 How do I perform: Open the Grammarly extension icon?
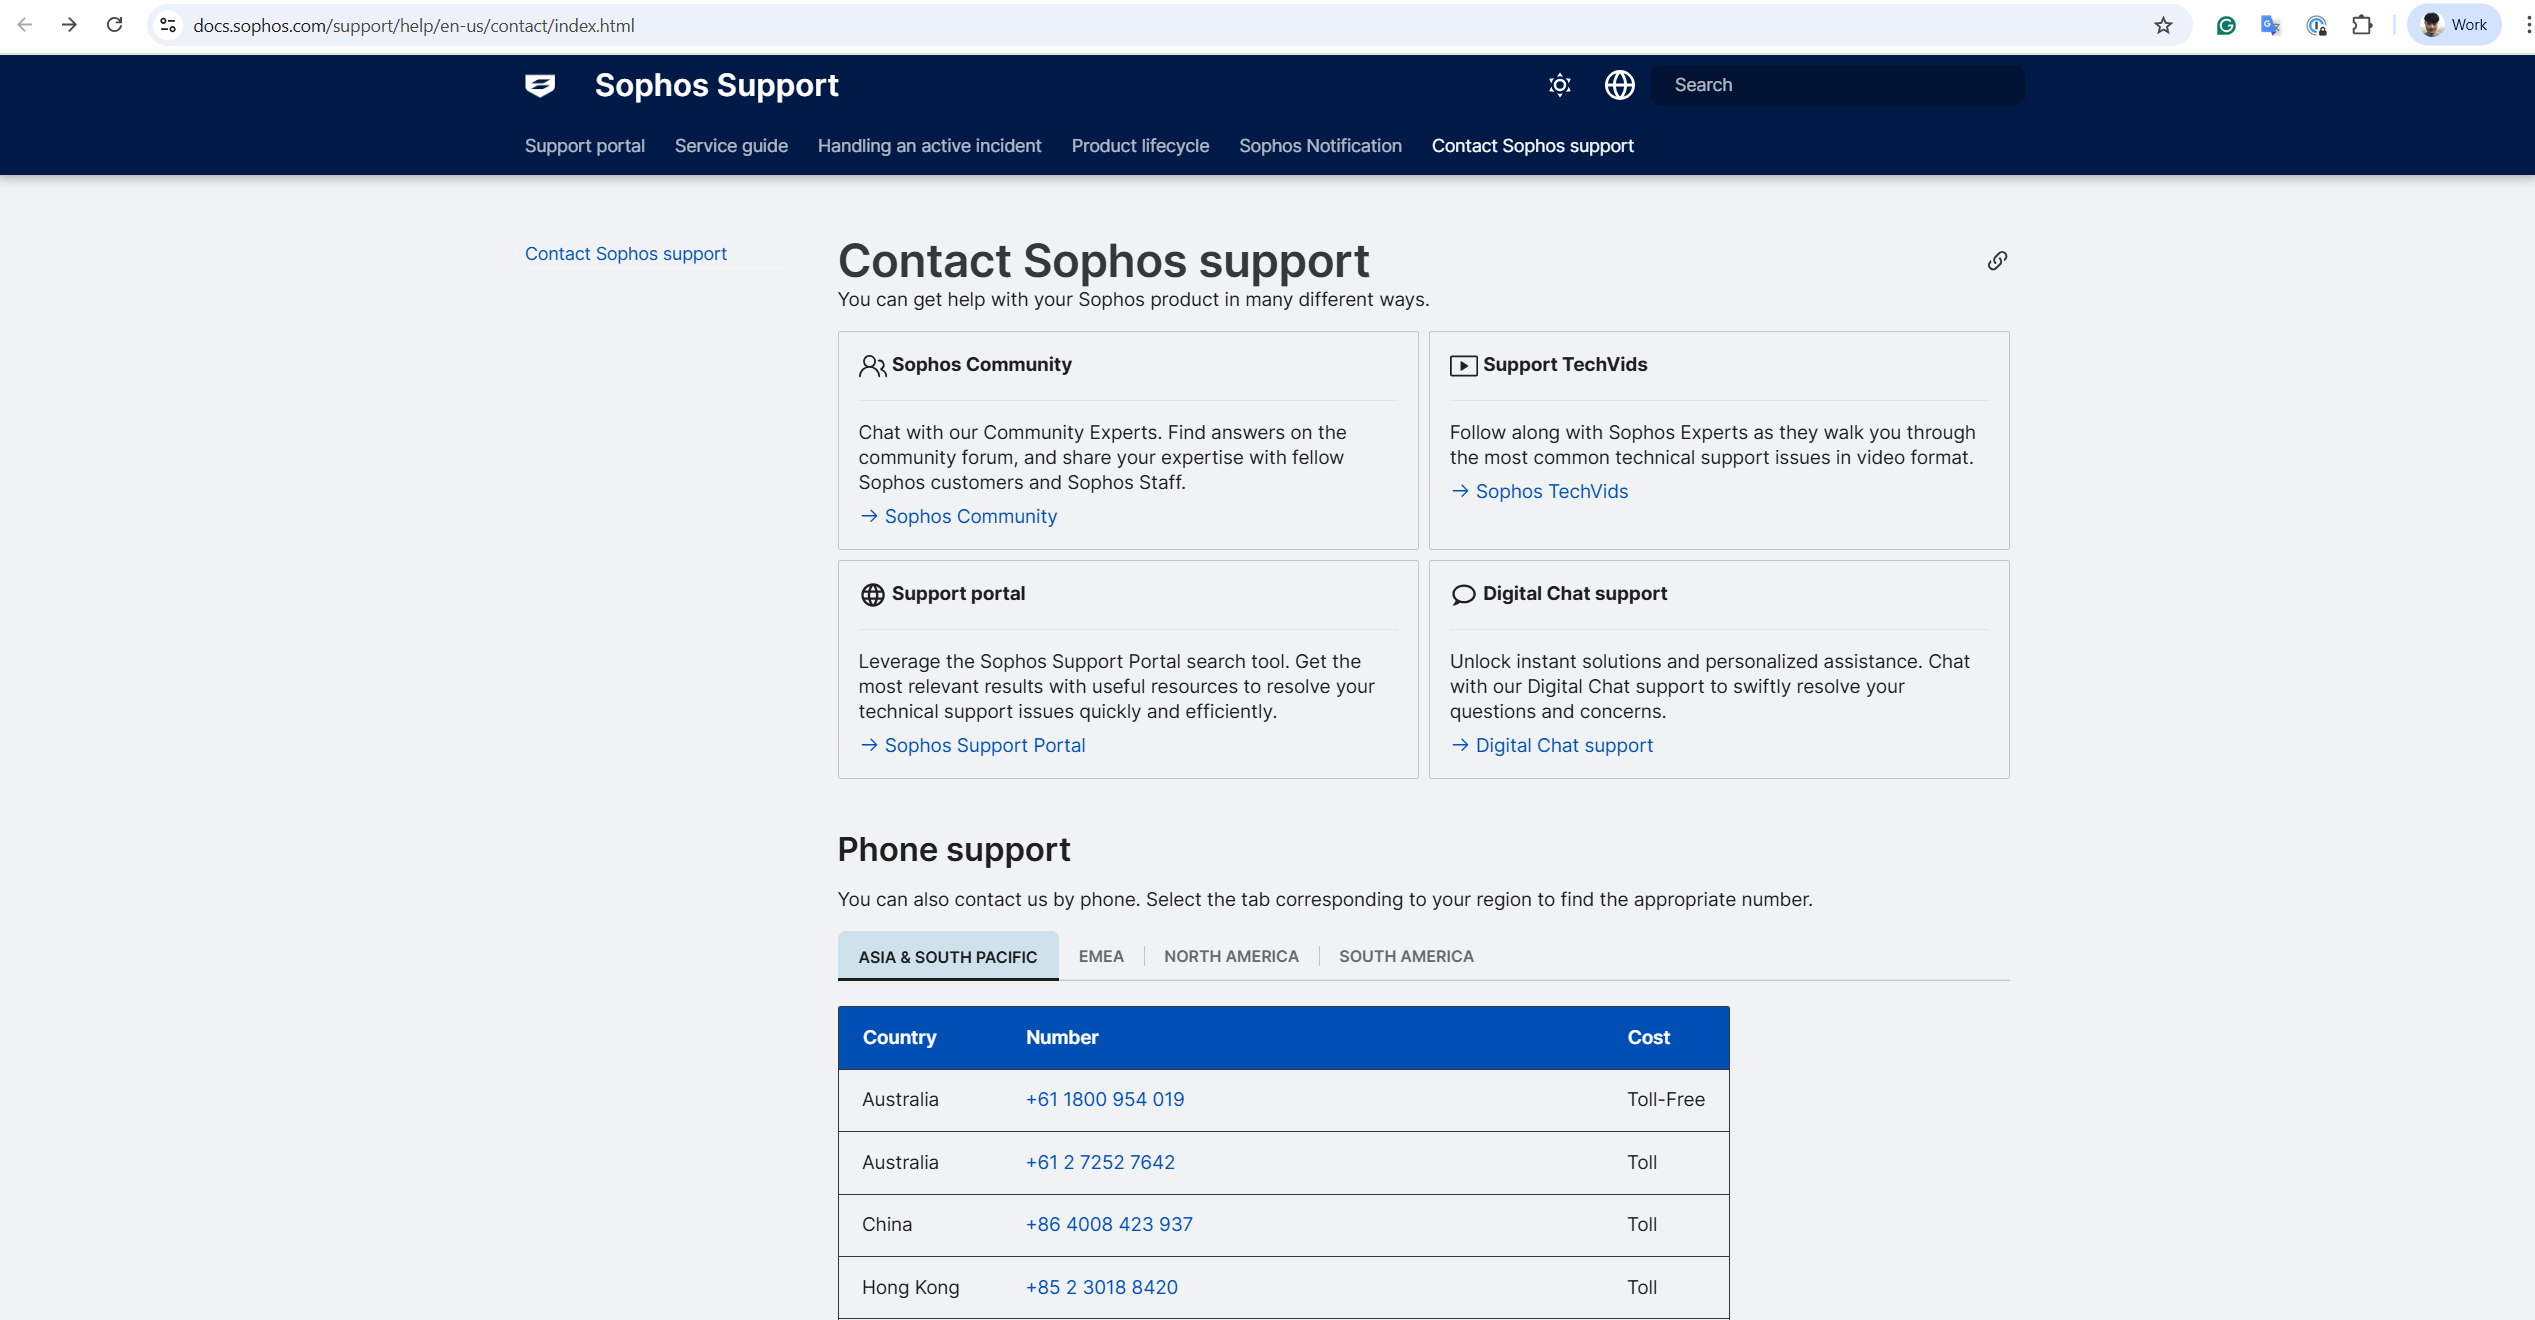2225,25
